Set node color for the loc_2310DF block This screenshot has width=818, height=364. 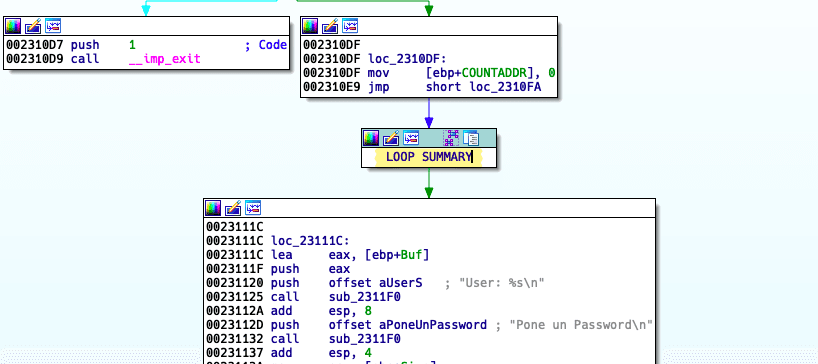pos(310,26)
